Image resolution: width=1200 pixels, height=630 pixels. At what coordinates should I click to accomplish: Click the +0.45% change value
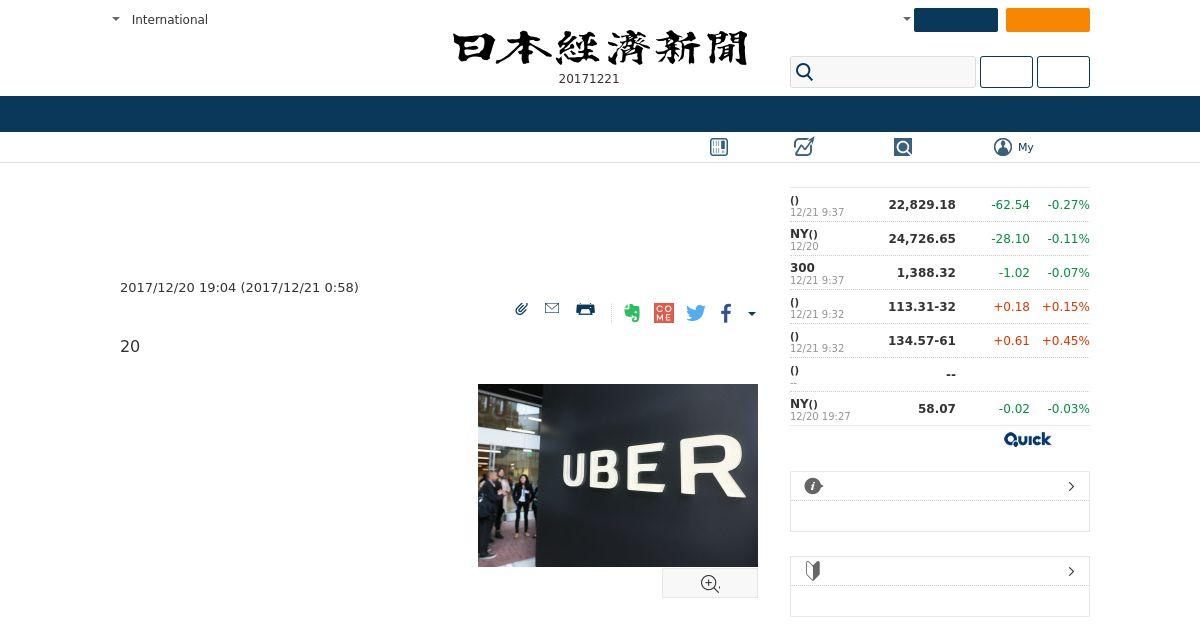tap(1066, 341)
